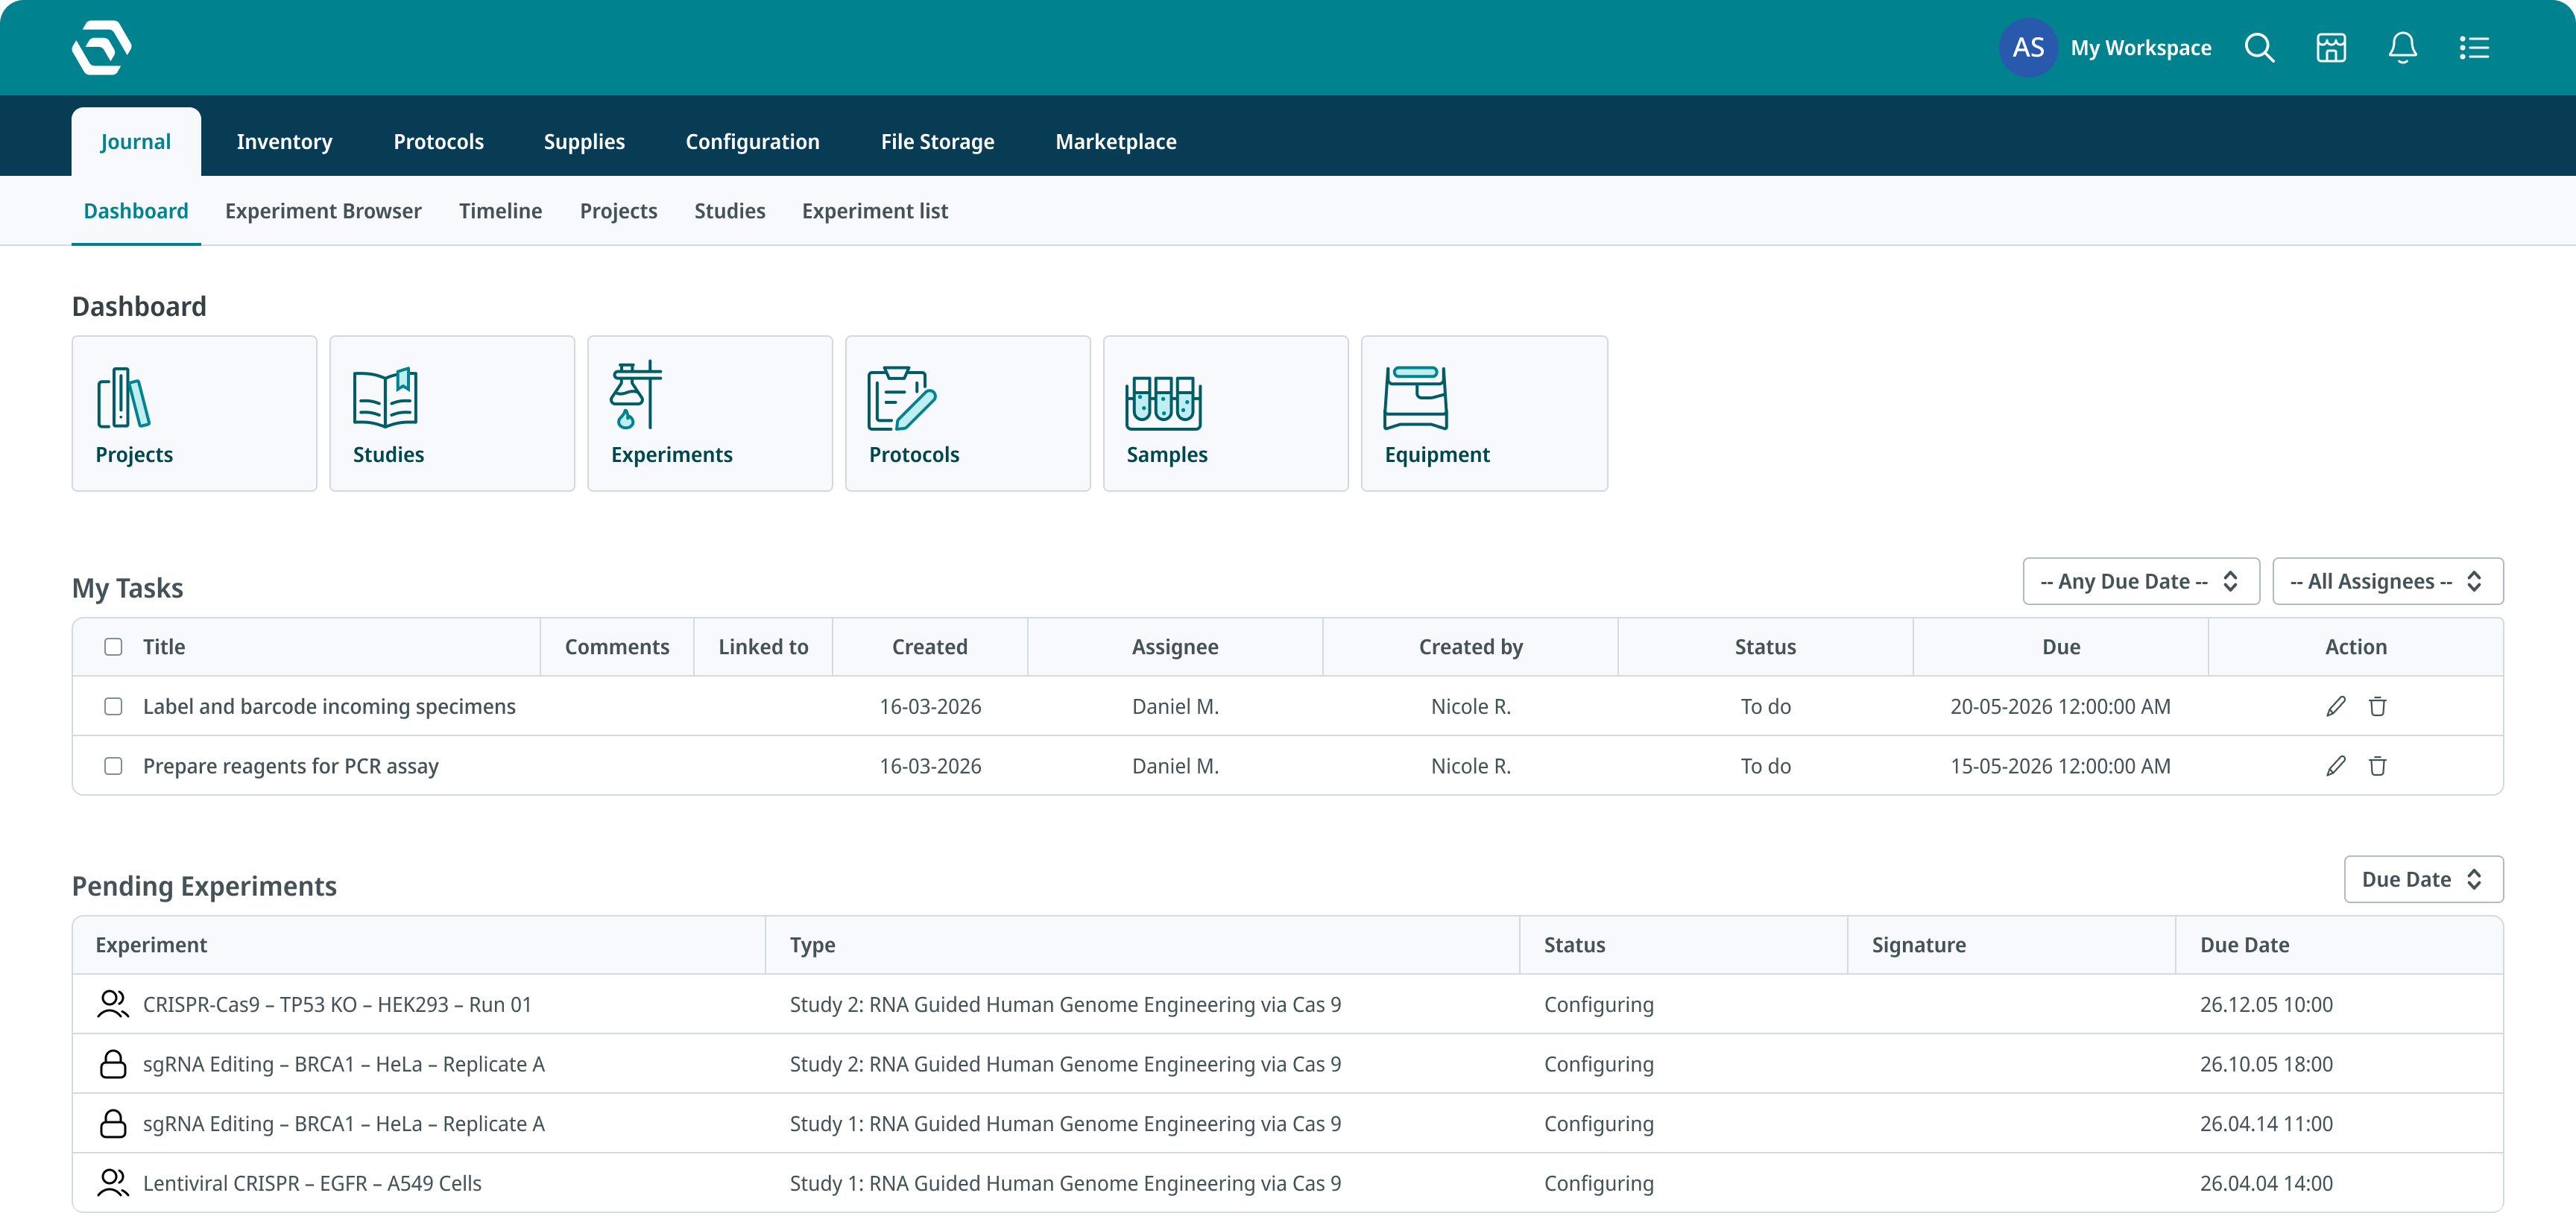The width and height of the screenshot is (2576, 1225).
Task: Toggle the select-all tasks checkbox in Title header
Action: [113, 647]
